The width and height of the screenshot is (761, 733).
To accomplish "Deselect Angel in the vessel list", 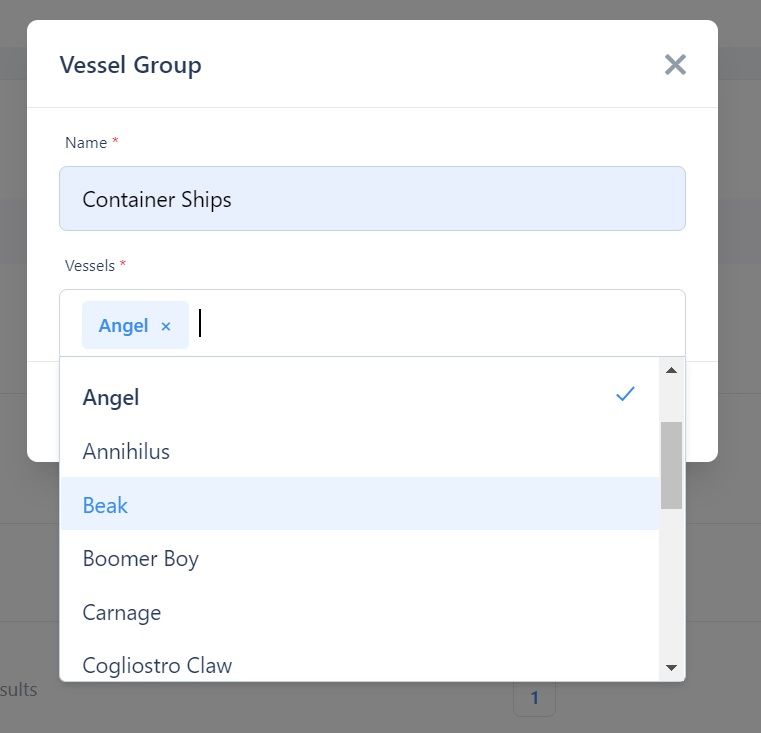I will tap(359, 398).
